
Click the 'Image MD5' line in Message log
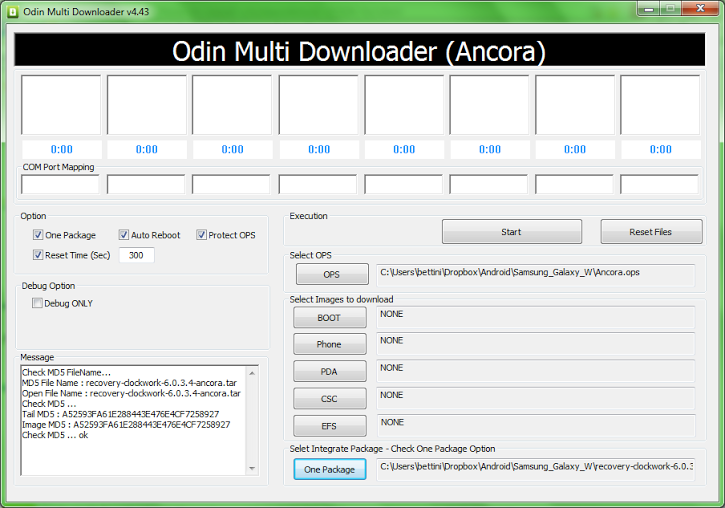click(x=126, y=424)
